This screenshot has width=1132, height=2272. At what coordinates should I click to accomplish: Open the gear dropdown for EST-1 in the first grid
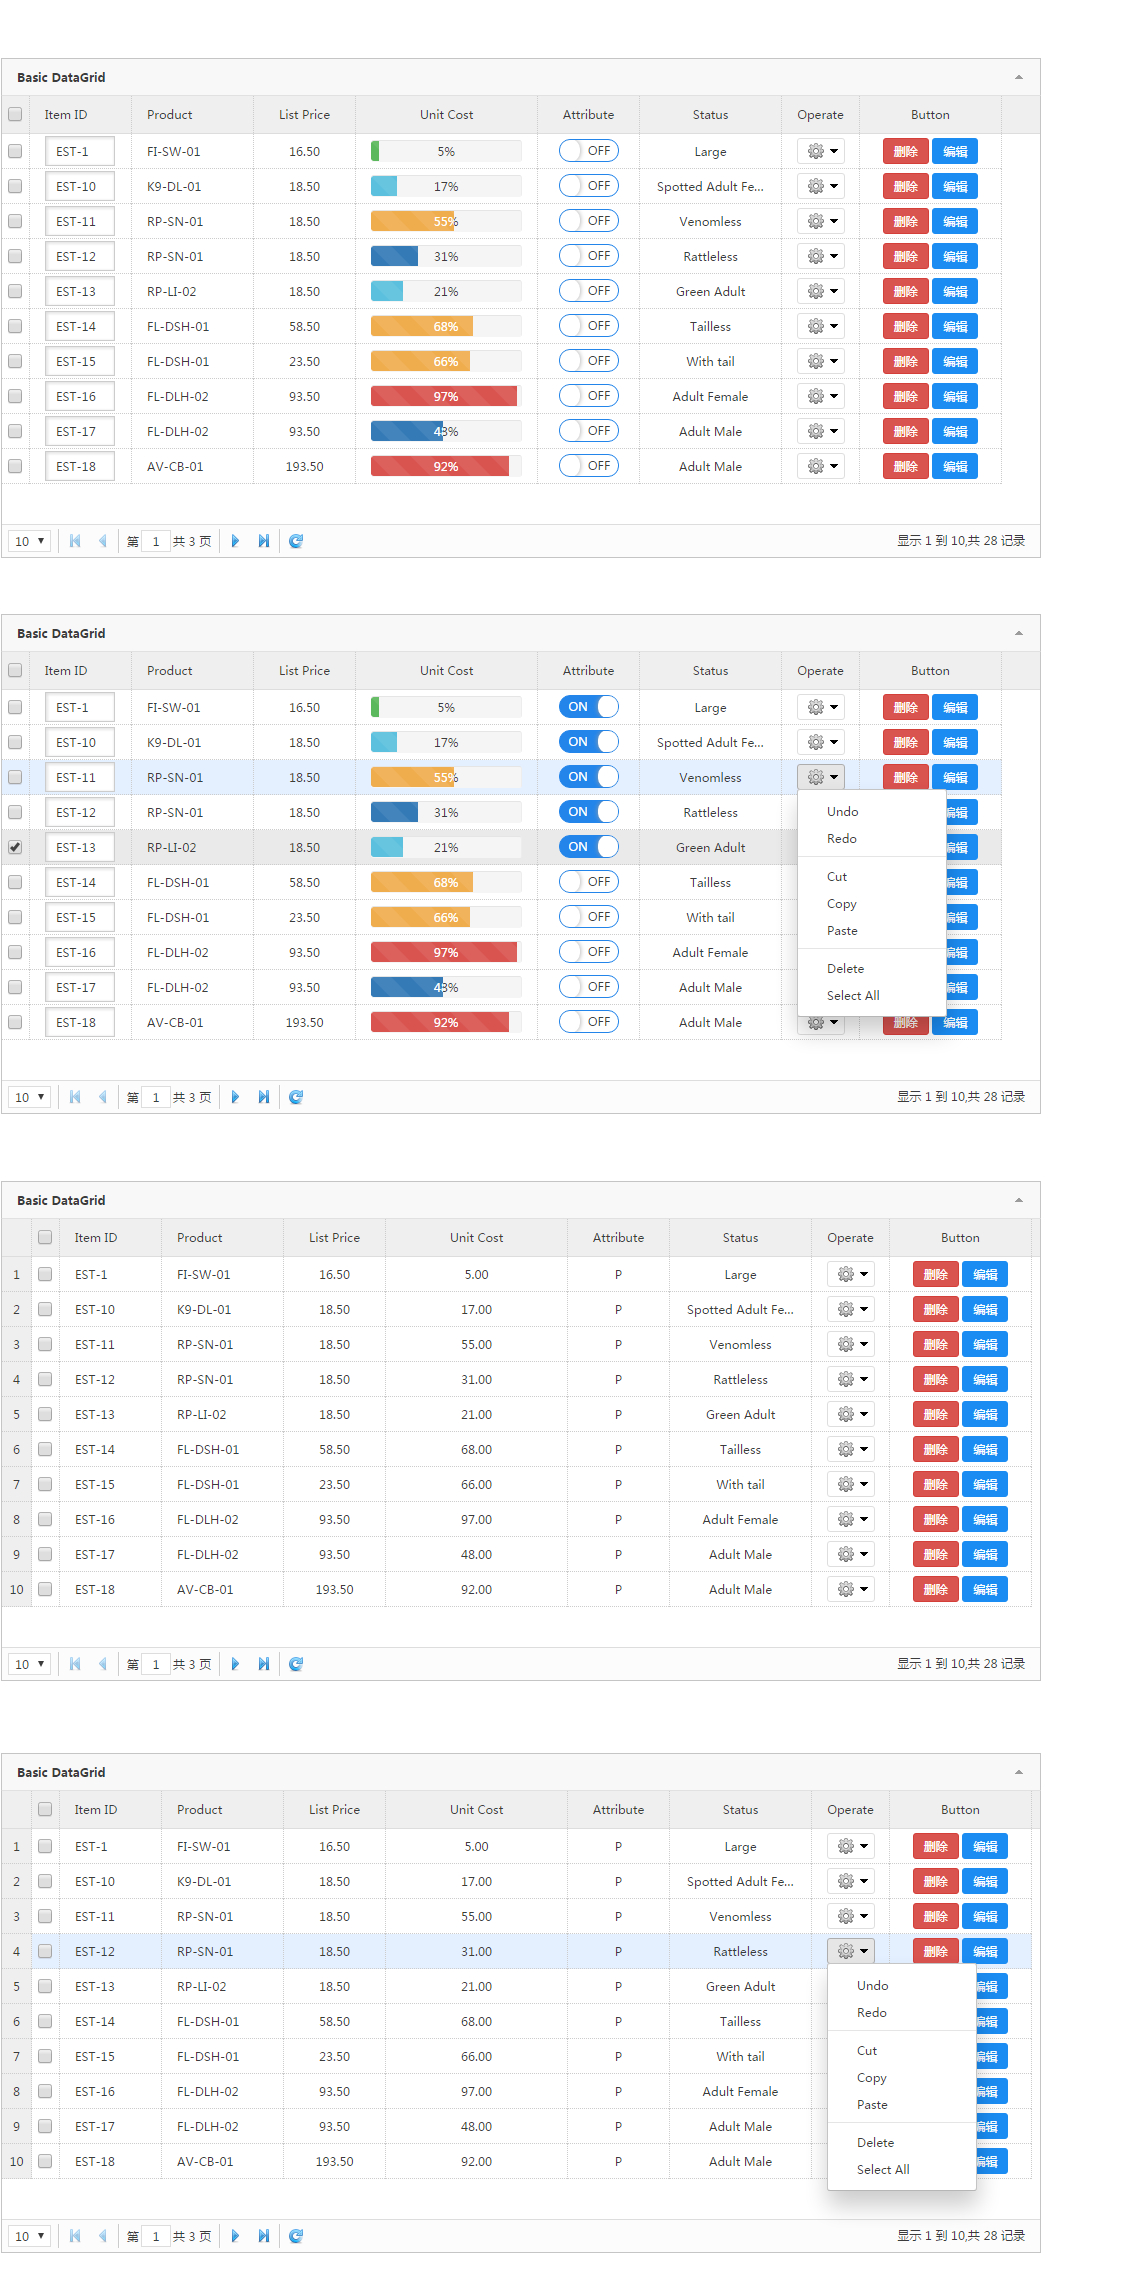(821, 151)
